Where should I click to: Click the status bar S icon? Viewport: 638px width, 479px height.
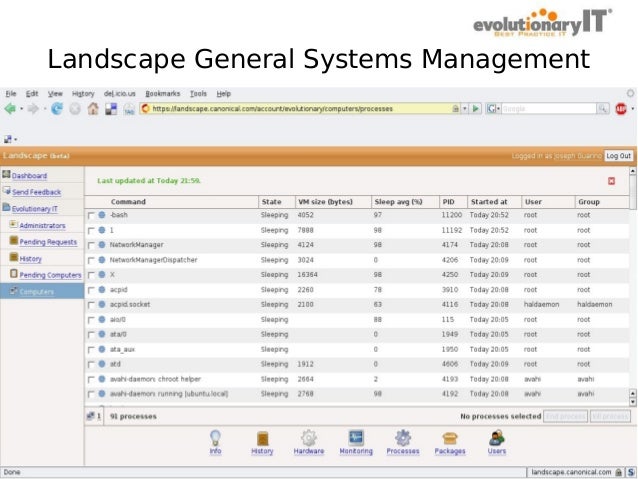click(631, 472)
